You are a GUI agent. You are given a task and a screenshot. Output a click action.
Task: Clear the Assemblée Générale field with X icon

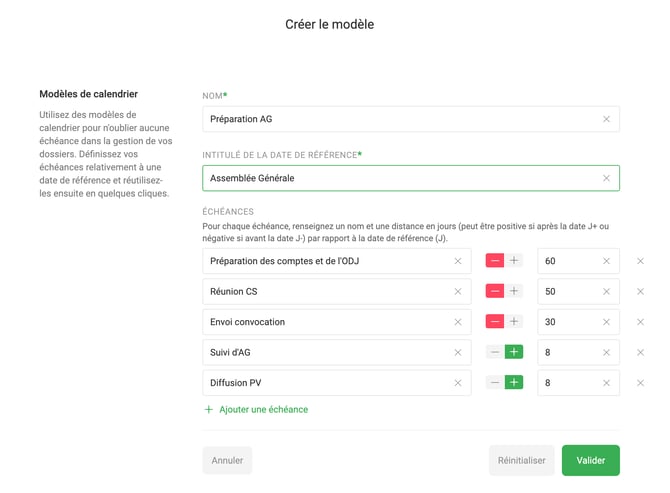pos(606,179)
